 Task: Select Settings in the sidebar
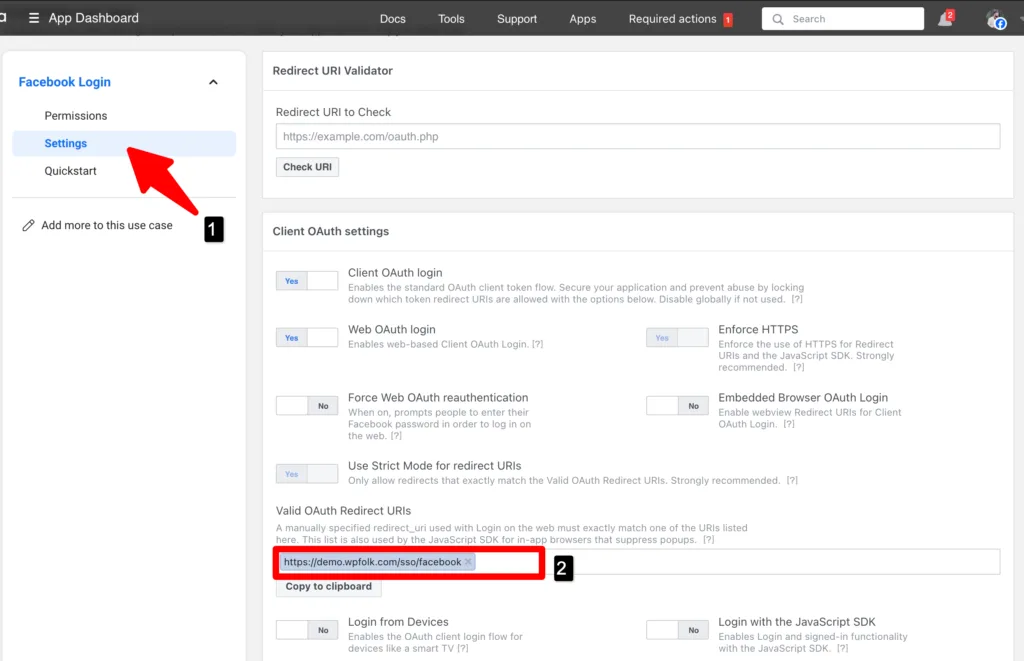pyautogui.click(x=124, y=143)
